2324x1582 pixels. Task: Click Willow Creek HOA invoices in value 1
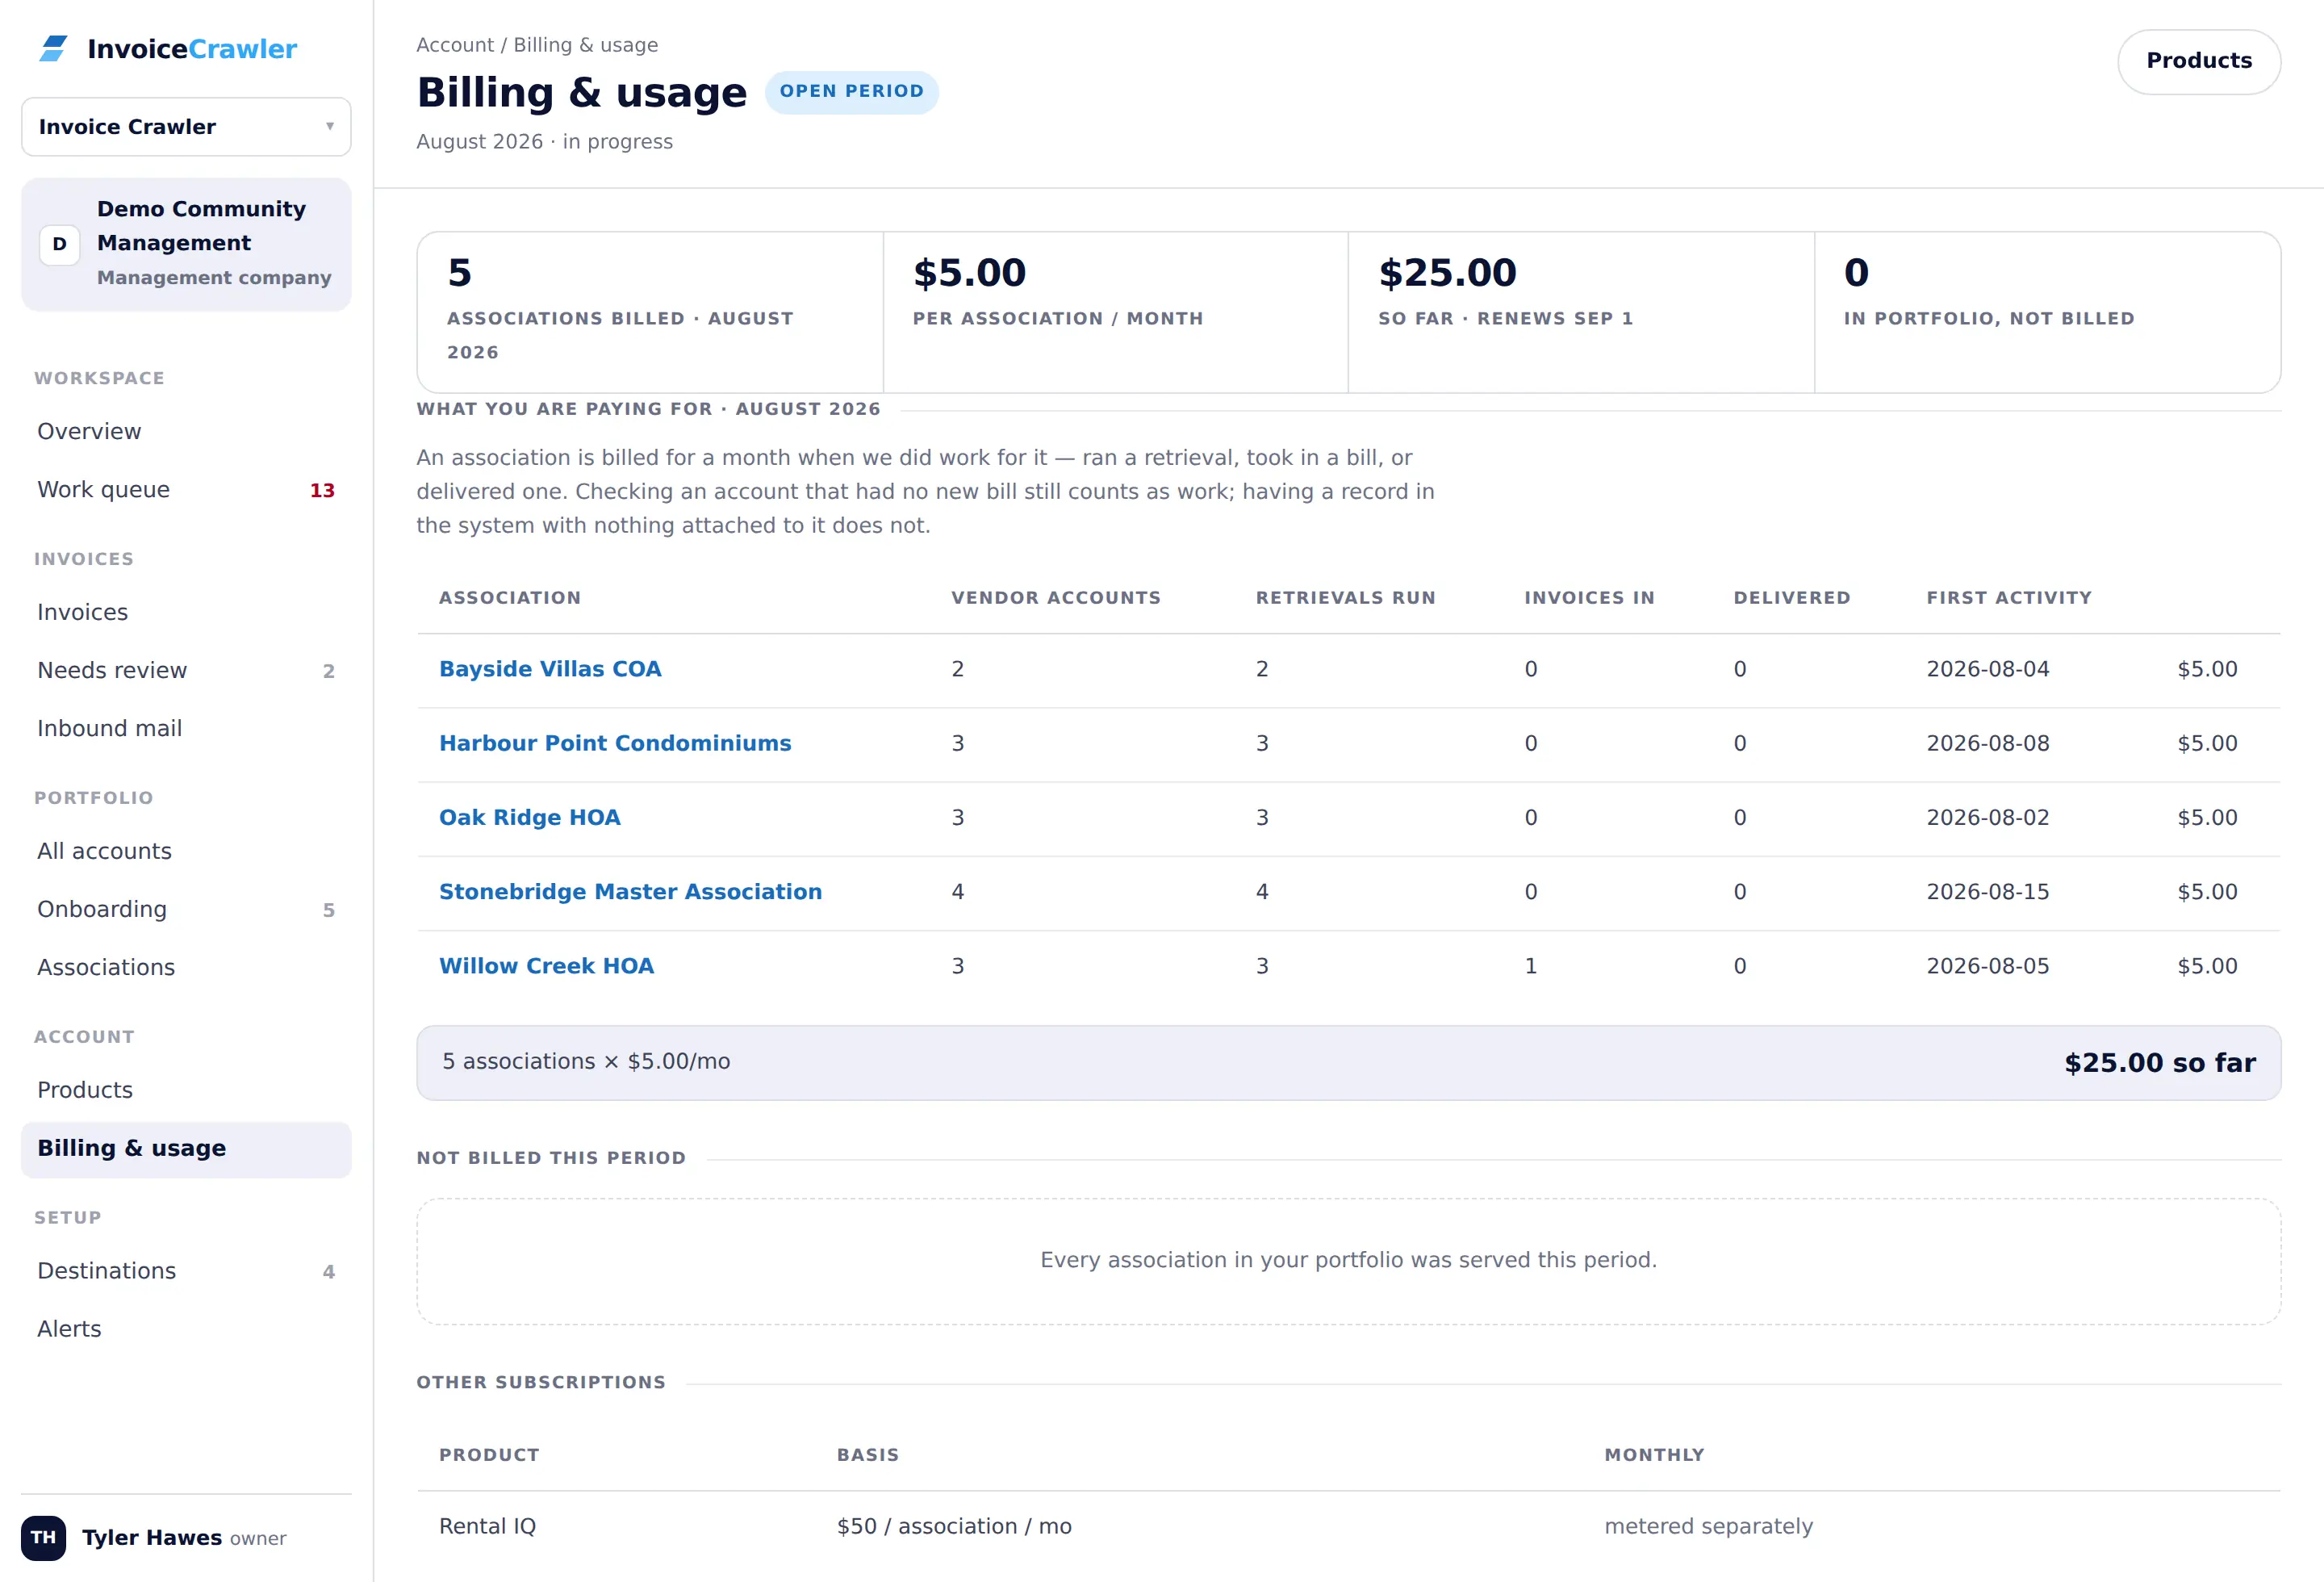[1530, 966]
